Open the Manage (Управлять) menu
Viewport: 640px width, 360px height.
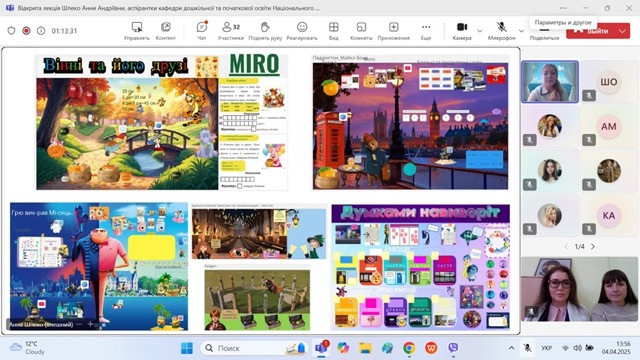tap(137, 31)
